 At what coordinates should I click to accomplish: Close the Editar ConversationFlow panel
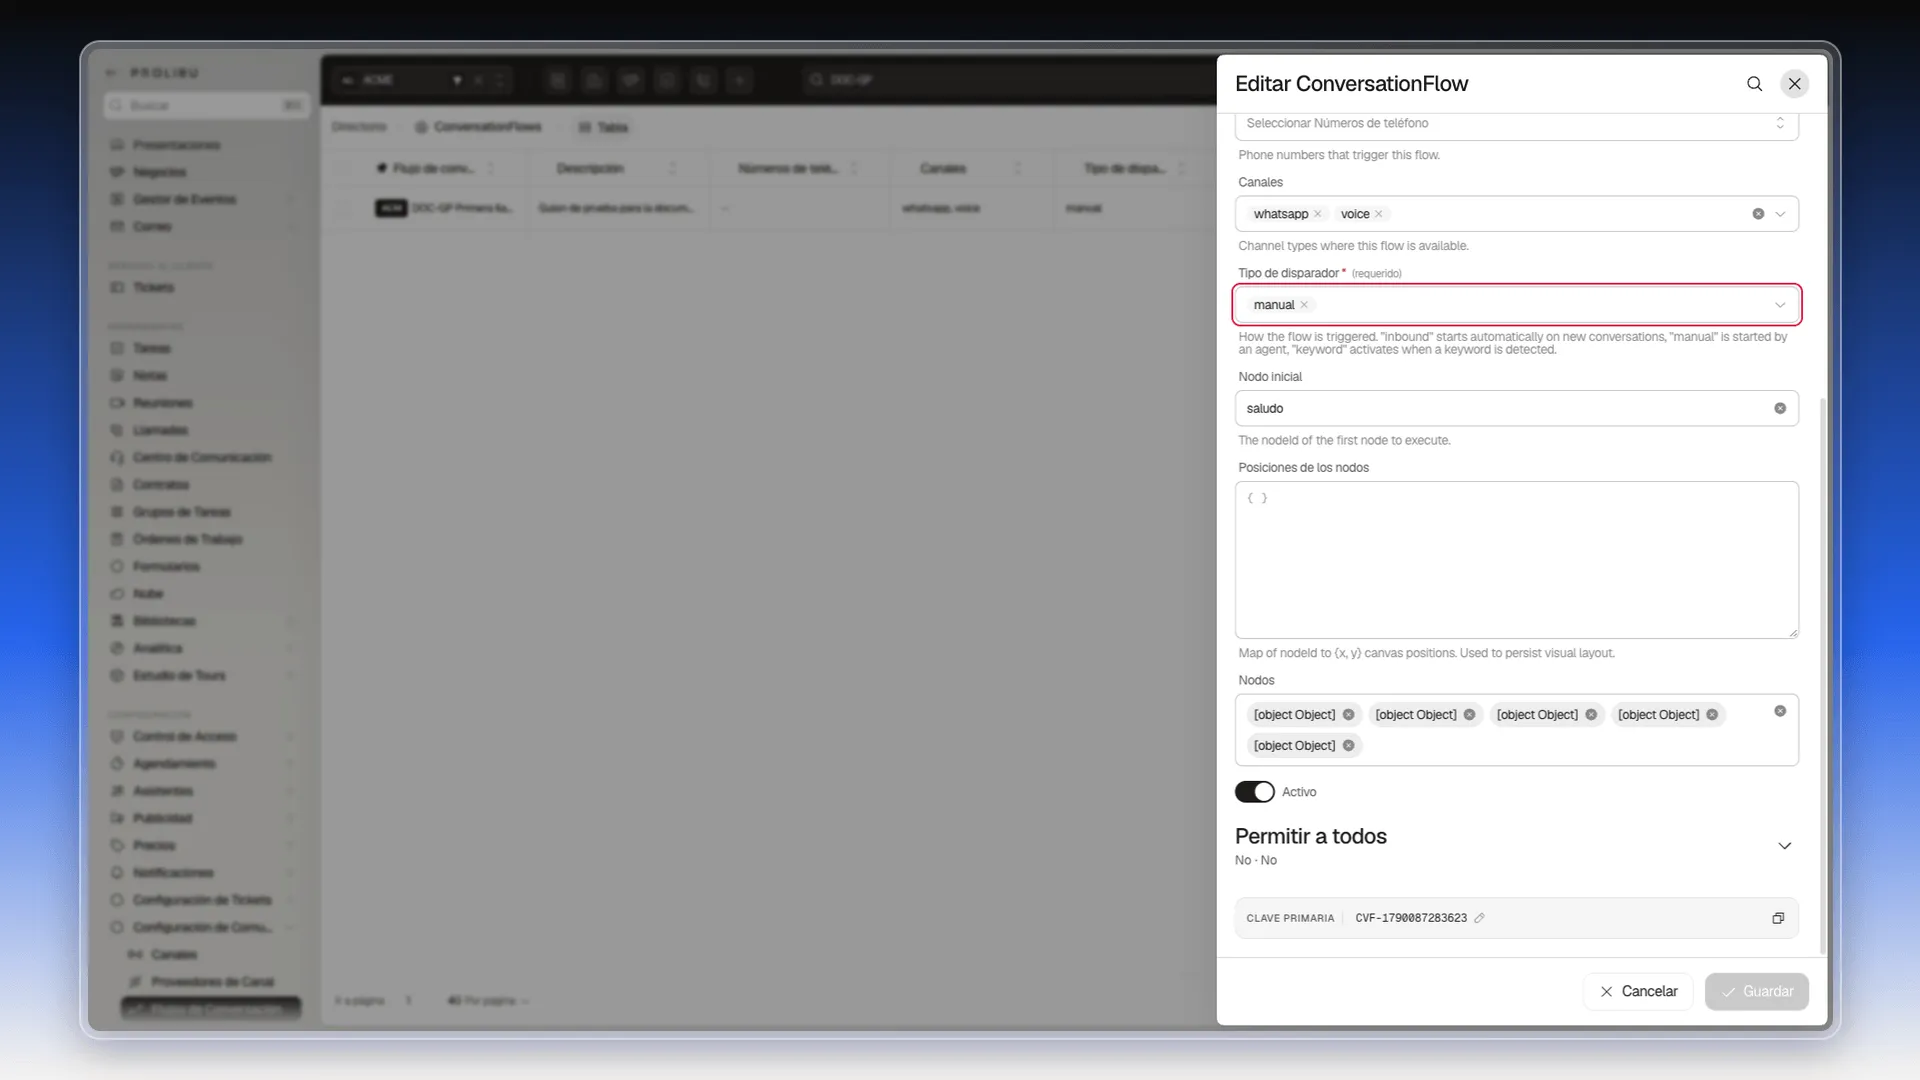[1795, 84]
